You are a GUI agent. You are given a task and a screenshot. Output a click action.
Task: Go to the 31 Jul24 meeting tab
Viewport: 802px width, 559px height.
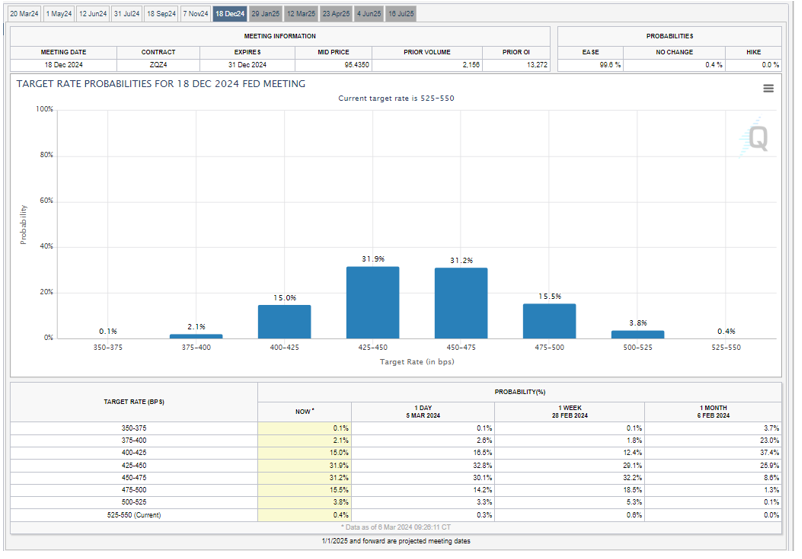[127, 14]
